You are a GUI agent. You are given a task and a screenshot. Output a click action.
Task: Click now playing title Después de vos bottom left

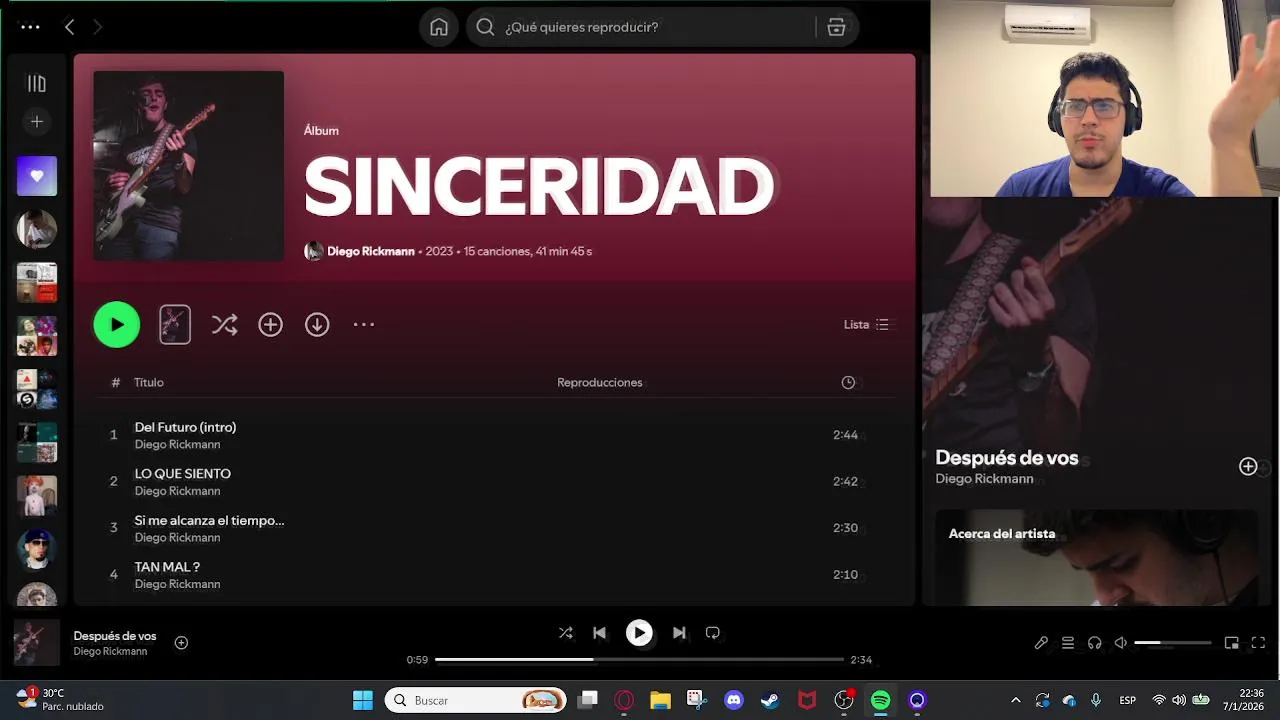[115, 636]
